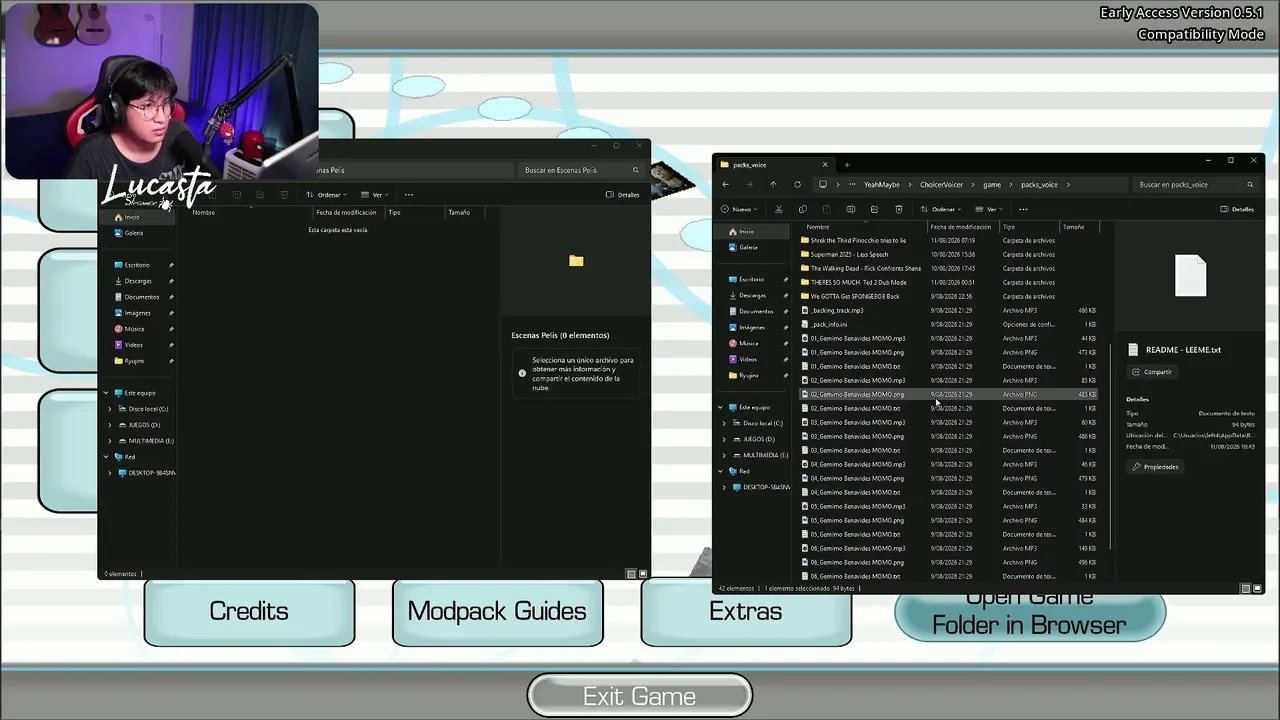
Task: Click the Delete trash icon in packs_voice toolbar
Action: (899, 209)
